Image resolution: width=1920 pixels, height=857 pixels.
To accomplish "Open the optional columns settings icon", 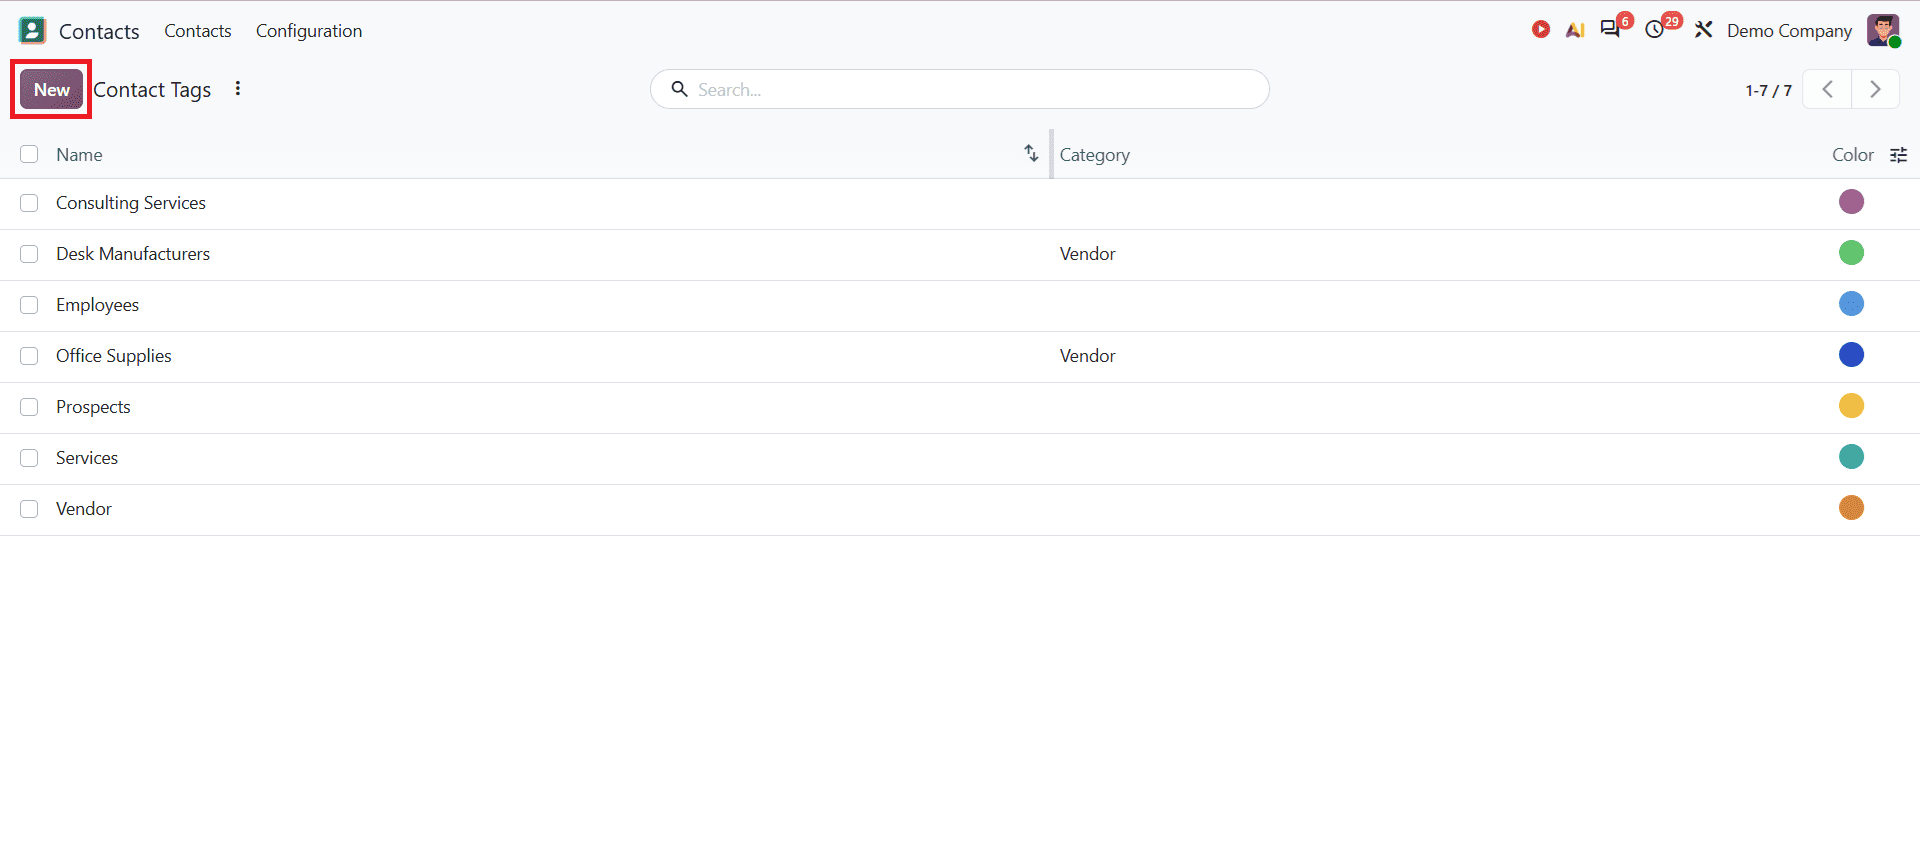I will [x=1899, y=155].
